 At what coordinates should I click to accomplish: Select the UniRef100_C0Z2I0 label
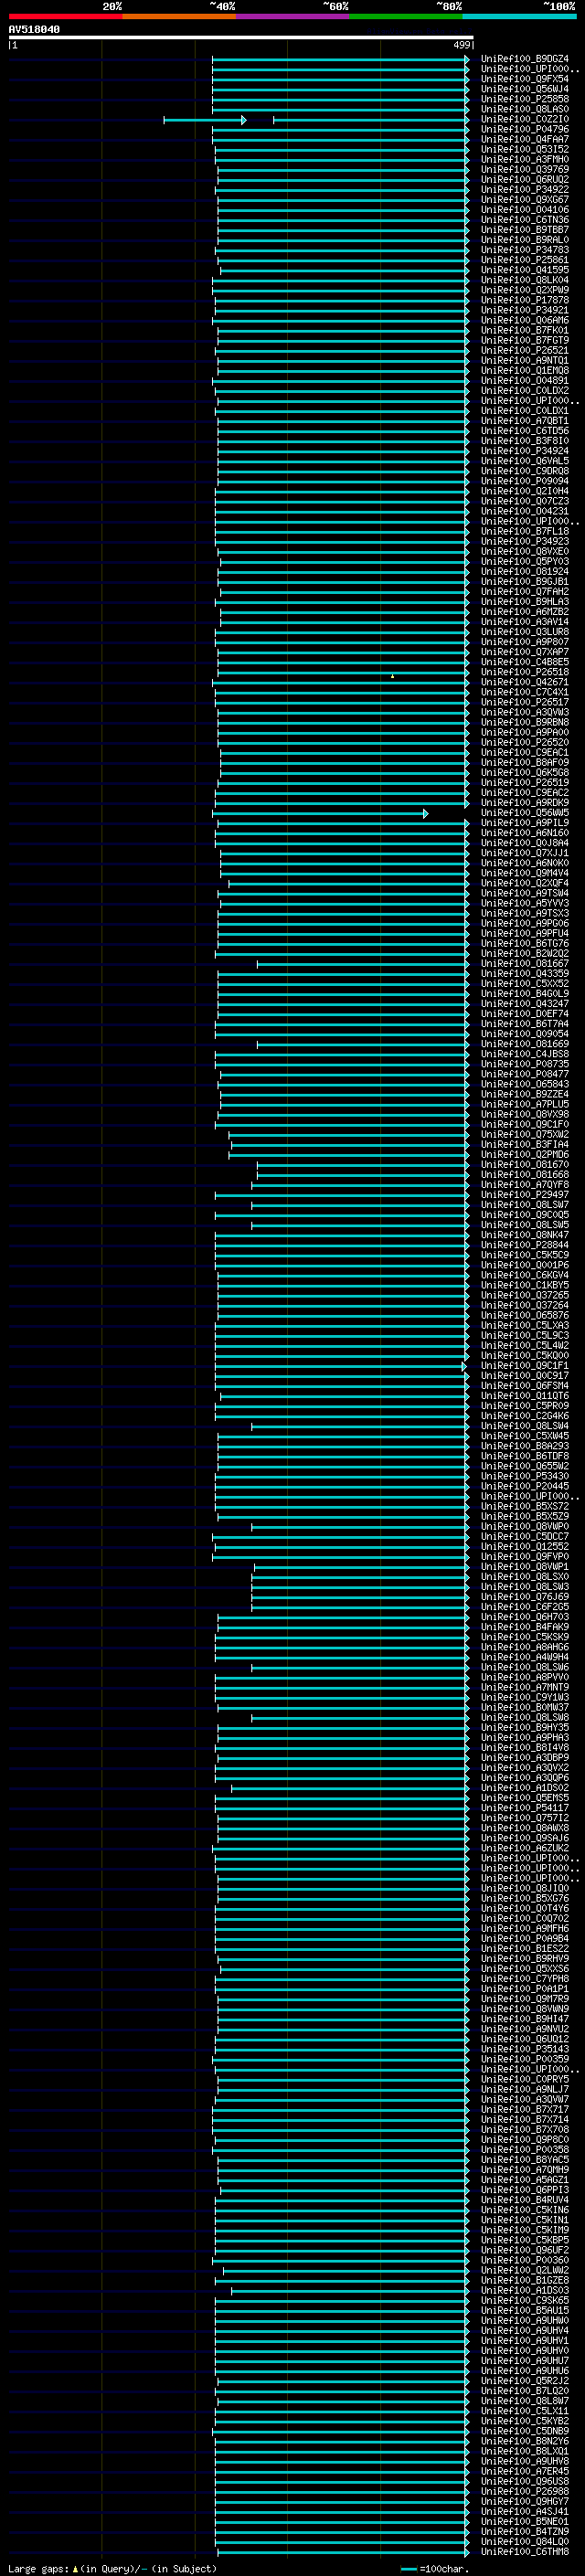tap(525, 119)
